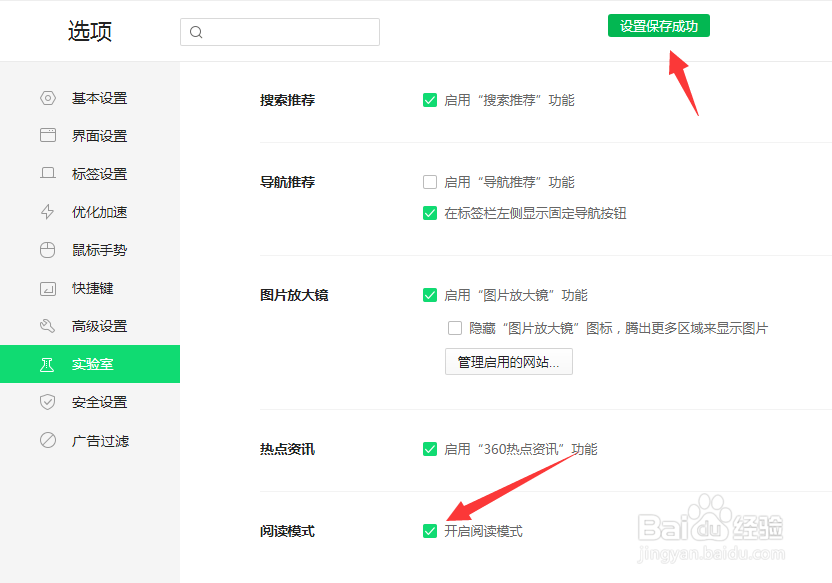
Task: Click the 导航推荐 section heading
Action: click(x=287, y=182)
